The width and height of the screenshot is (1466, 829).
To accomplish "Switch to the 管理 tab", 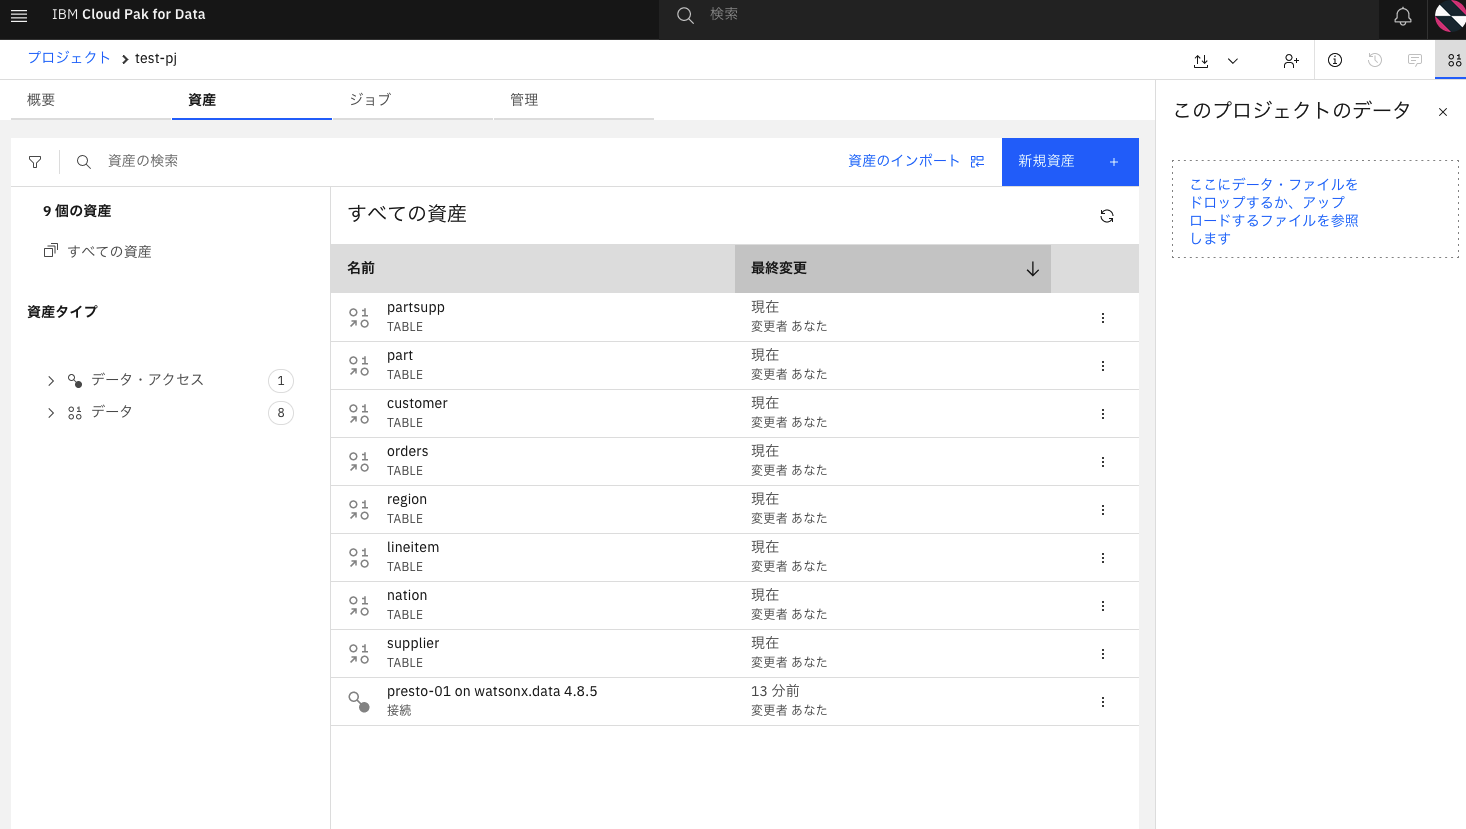I will (524, 99).
